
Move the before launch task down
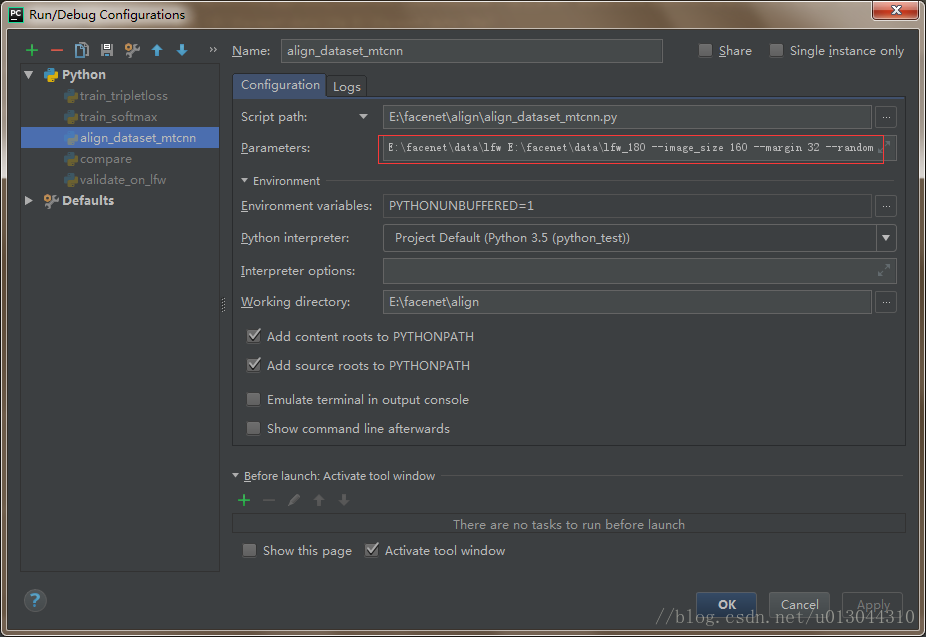tap(344, 501)
